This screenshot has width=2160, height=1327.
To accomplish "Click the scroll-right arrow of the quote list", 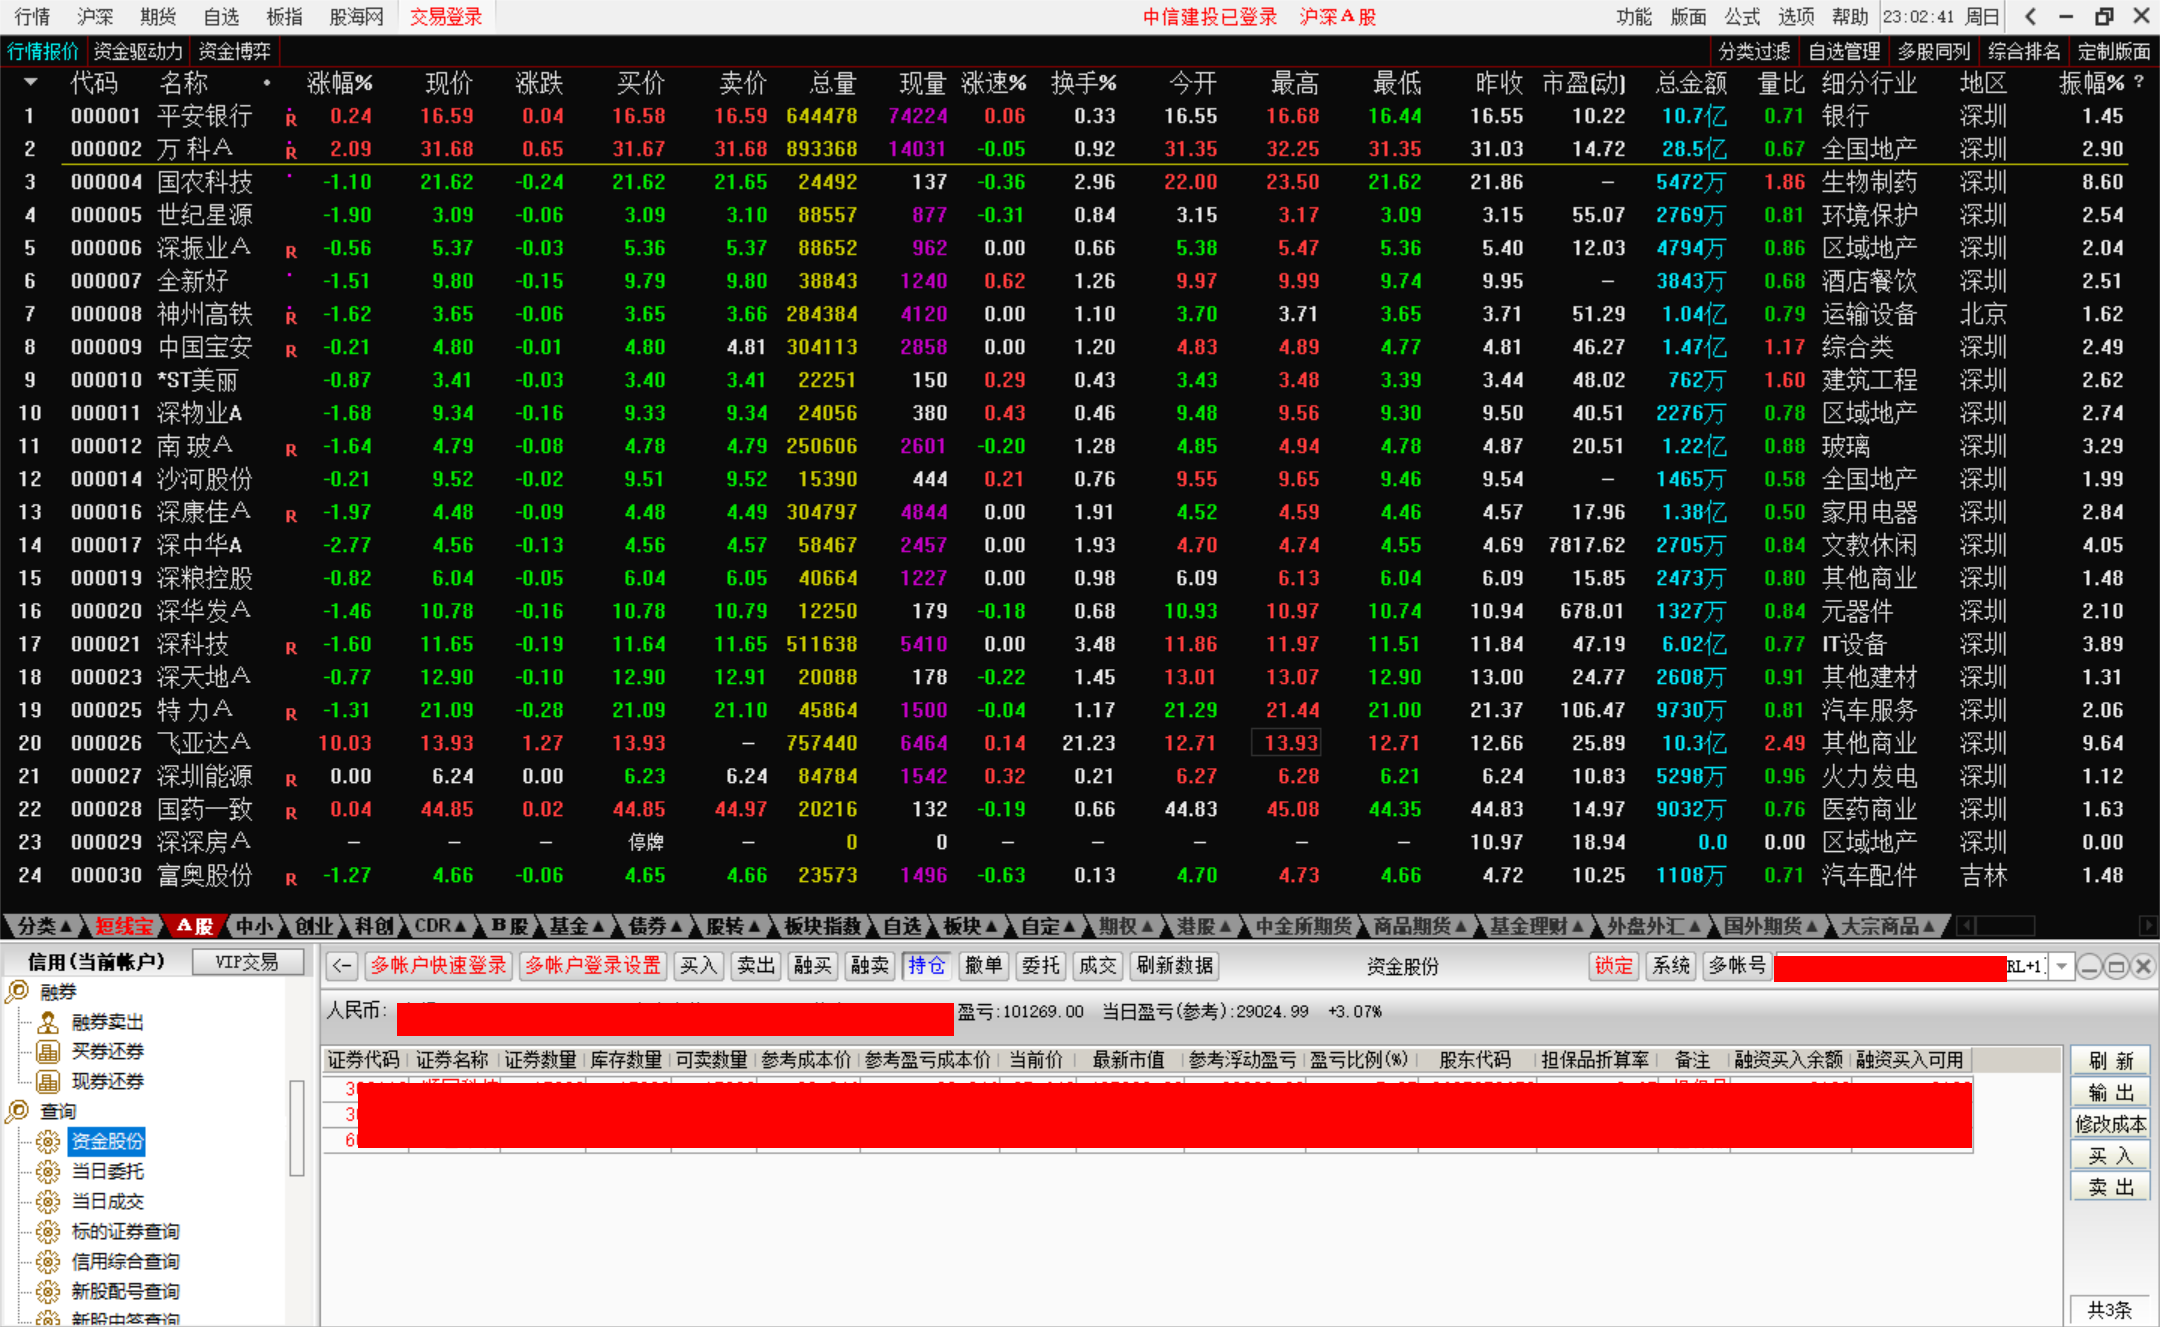I will point(2147,926).
